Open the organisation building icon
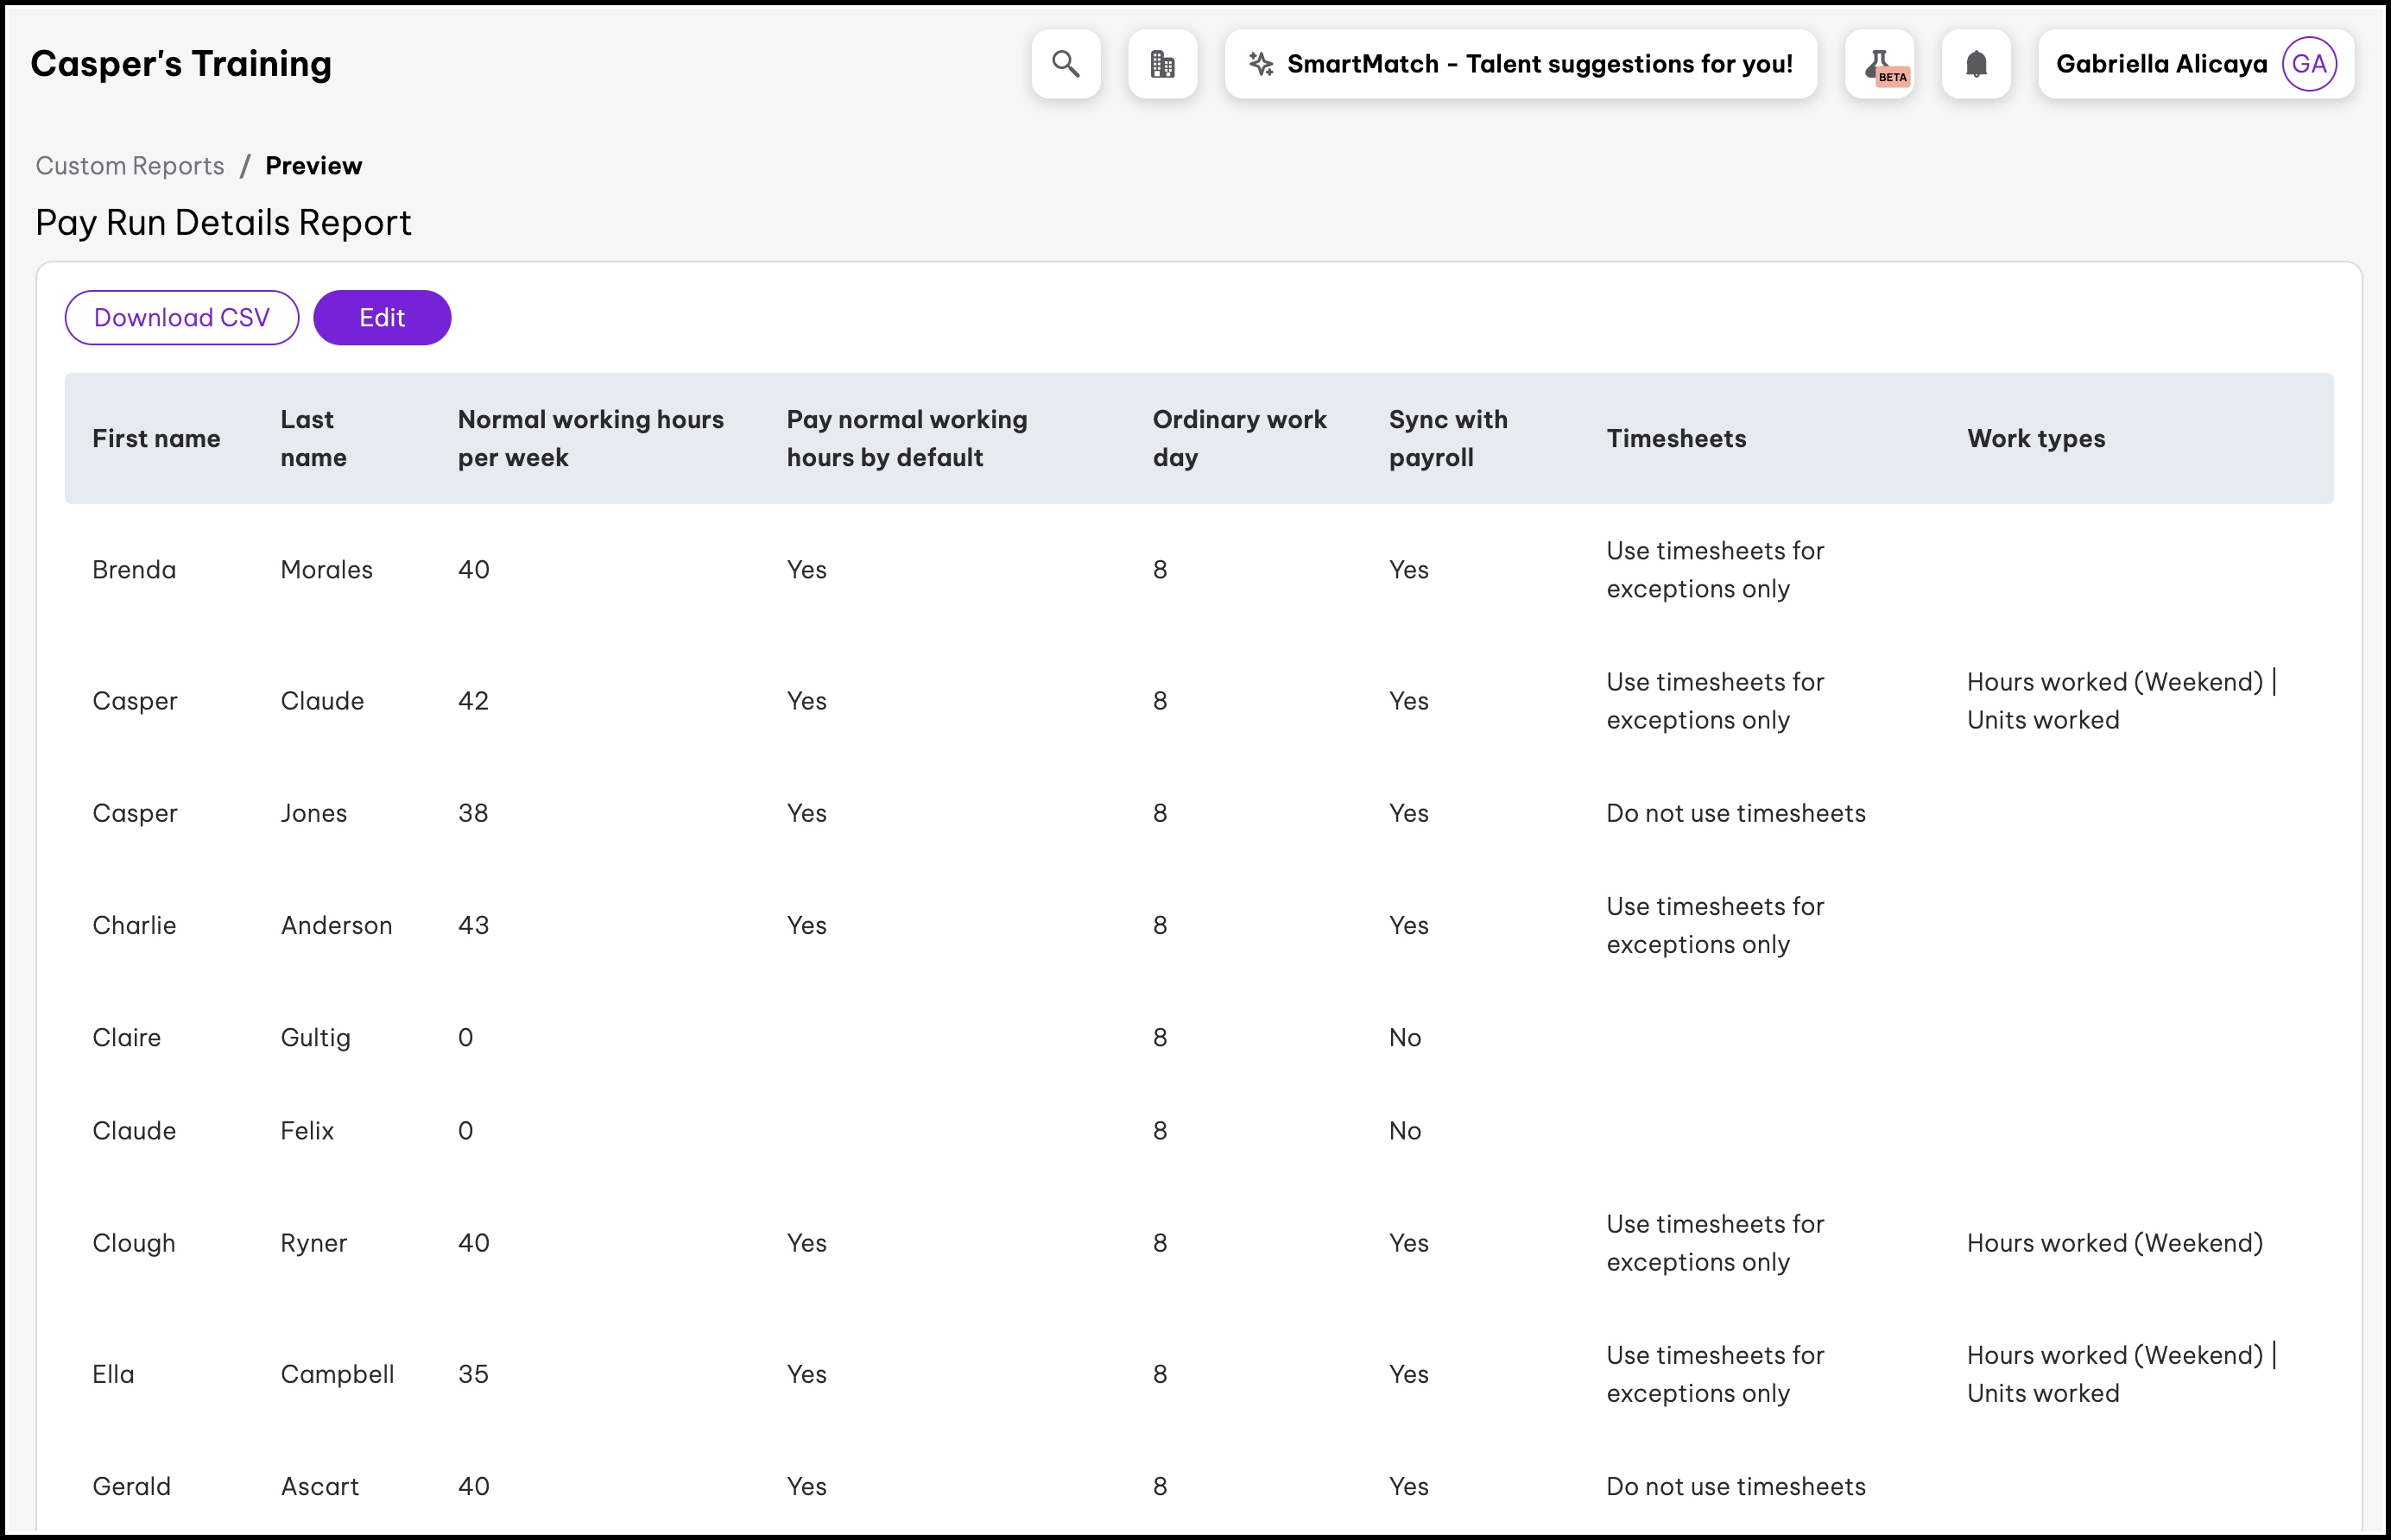This screenshot has height=1540, width=2391. (1162, 64)
